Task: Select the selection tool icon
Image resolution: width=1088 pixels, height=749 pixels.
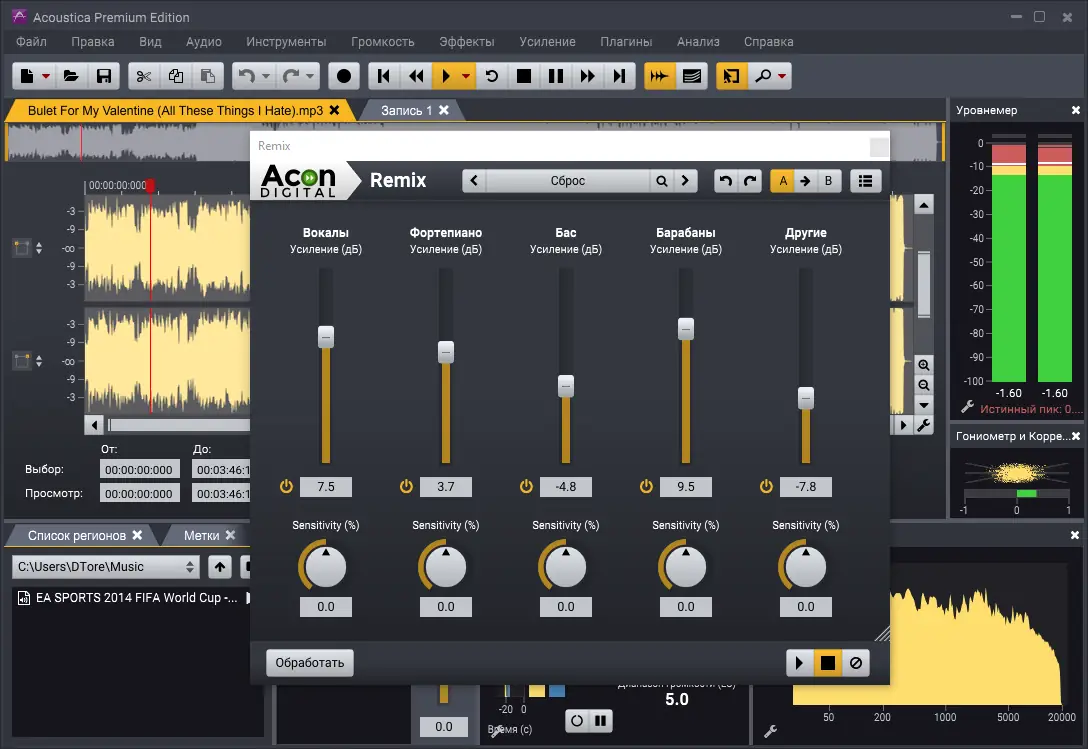Action: click(731, 76)
